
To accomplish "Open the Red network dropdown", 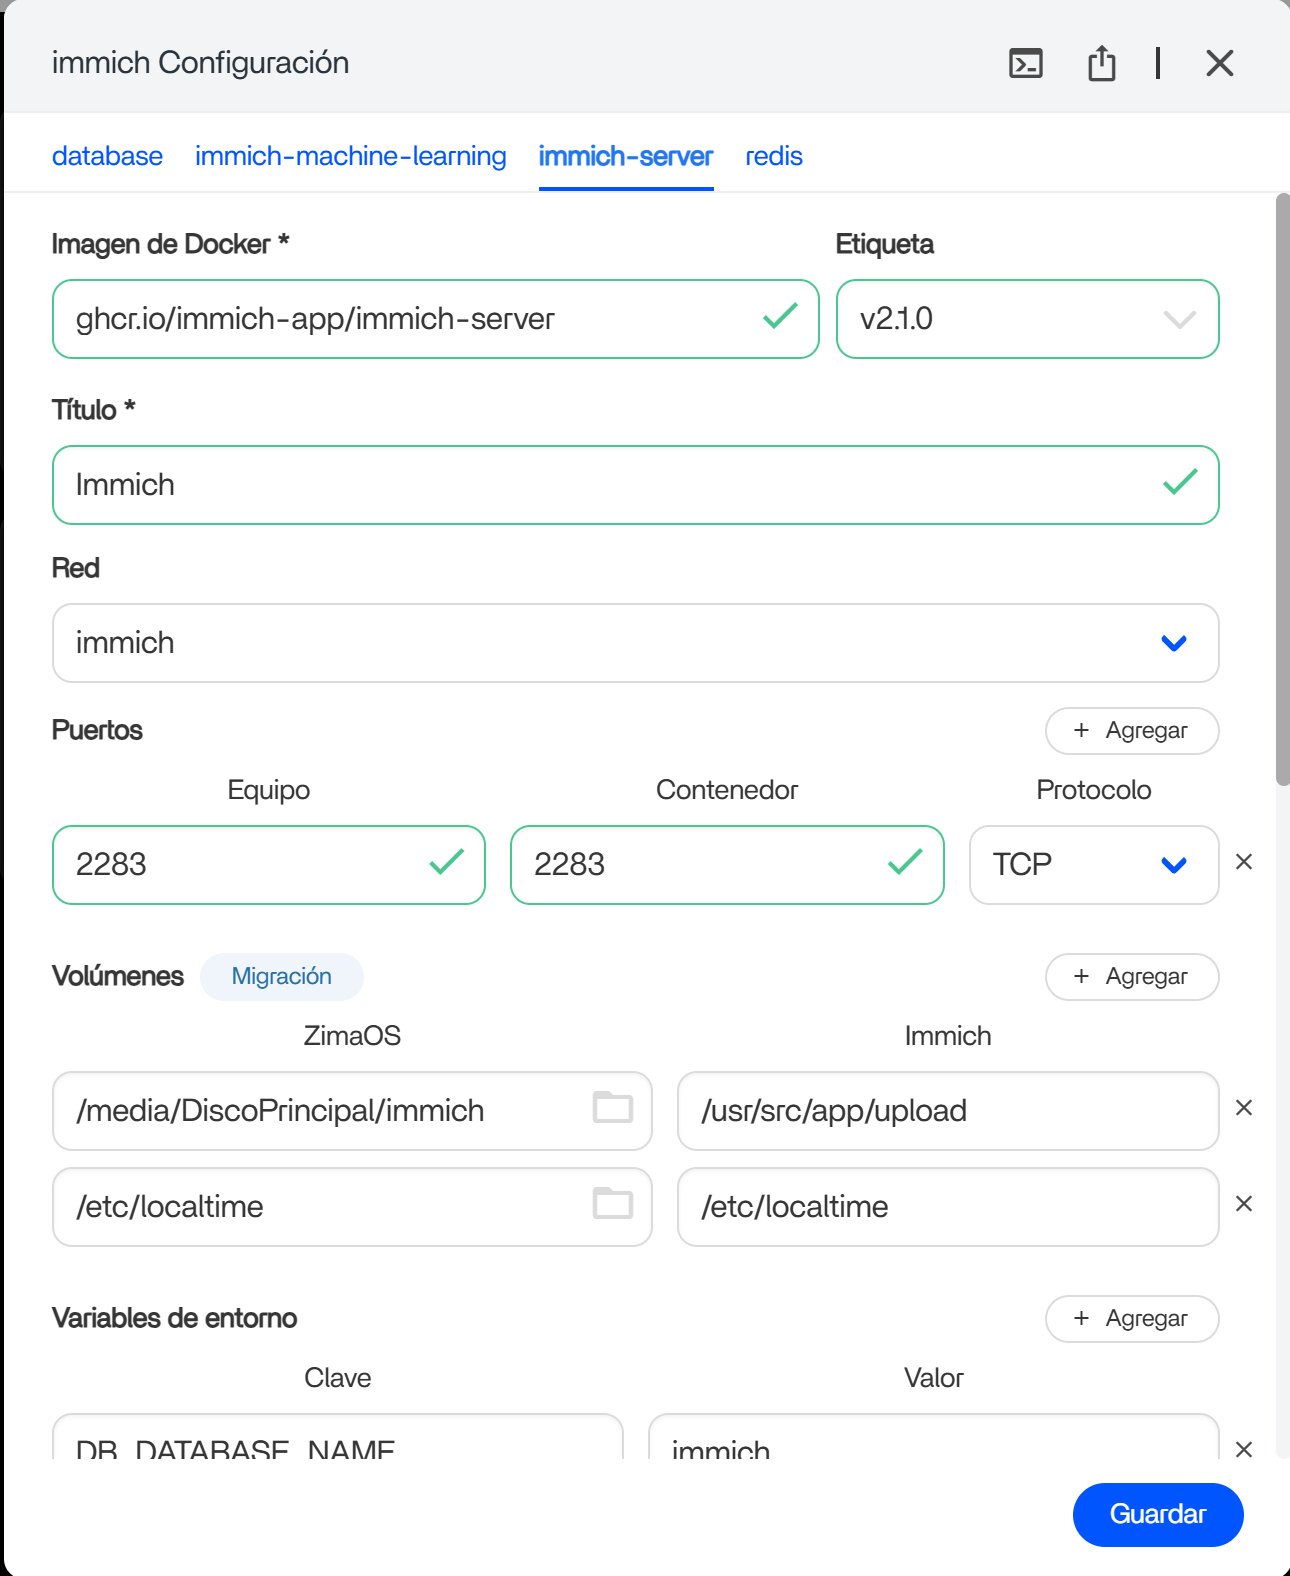I will [1173, 643].
